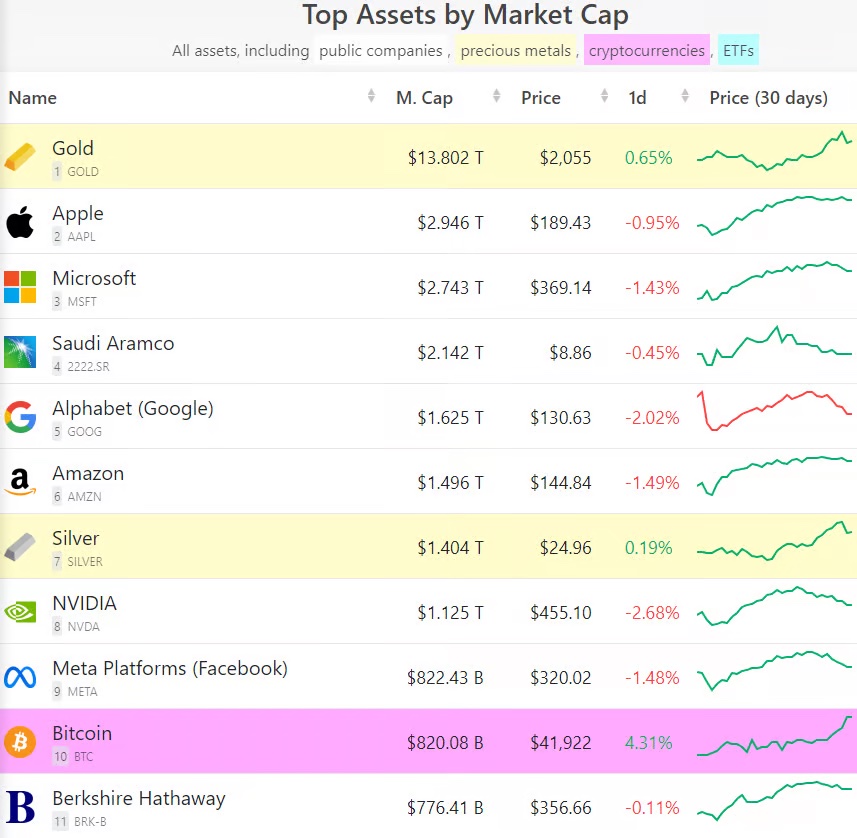This screenshot has height=838, width=857.
Task: Click the Apple logo icon
Action: 20,222
